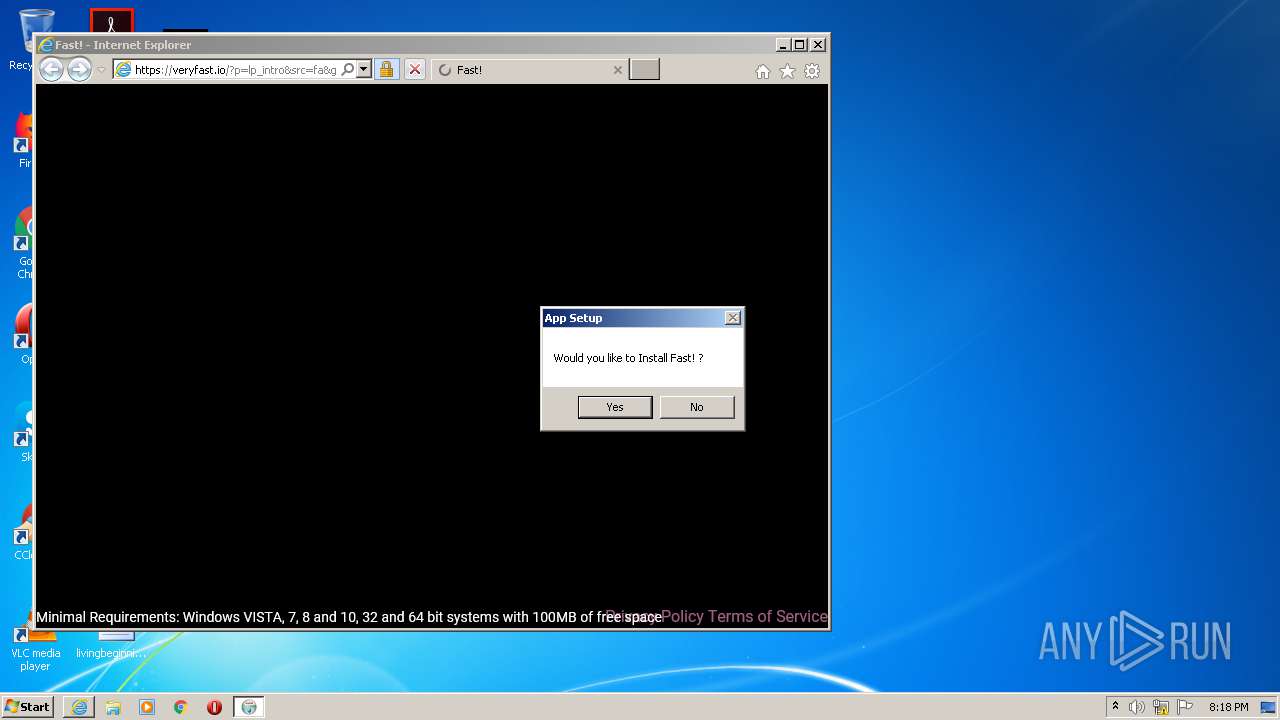Go forward in Internet Explorer

pyautogui.click(x=79, y=70)
